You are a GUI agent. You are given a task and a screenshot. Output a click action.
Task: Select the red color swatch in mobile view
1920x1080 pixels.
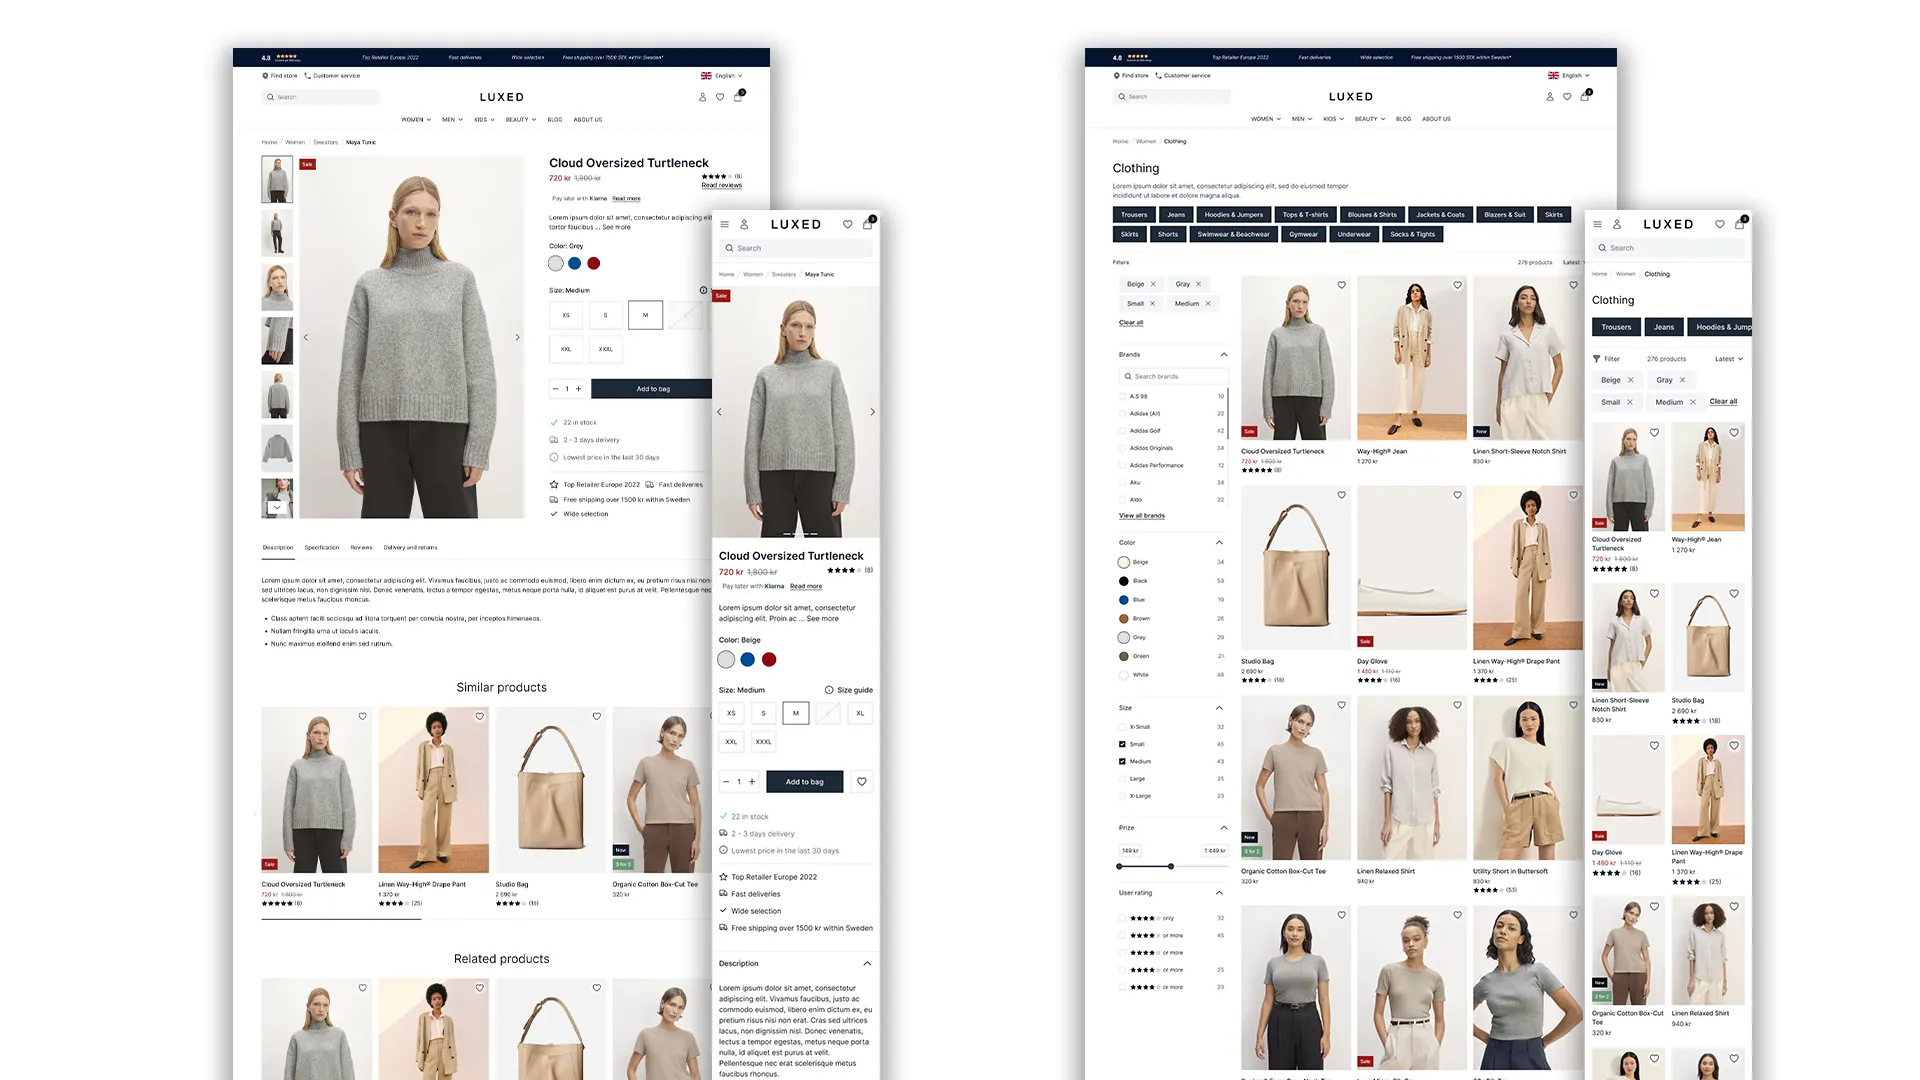[x=769, y=660]
